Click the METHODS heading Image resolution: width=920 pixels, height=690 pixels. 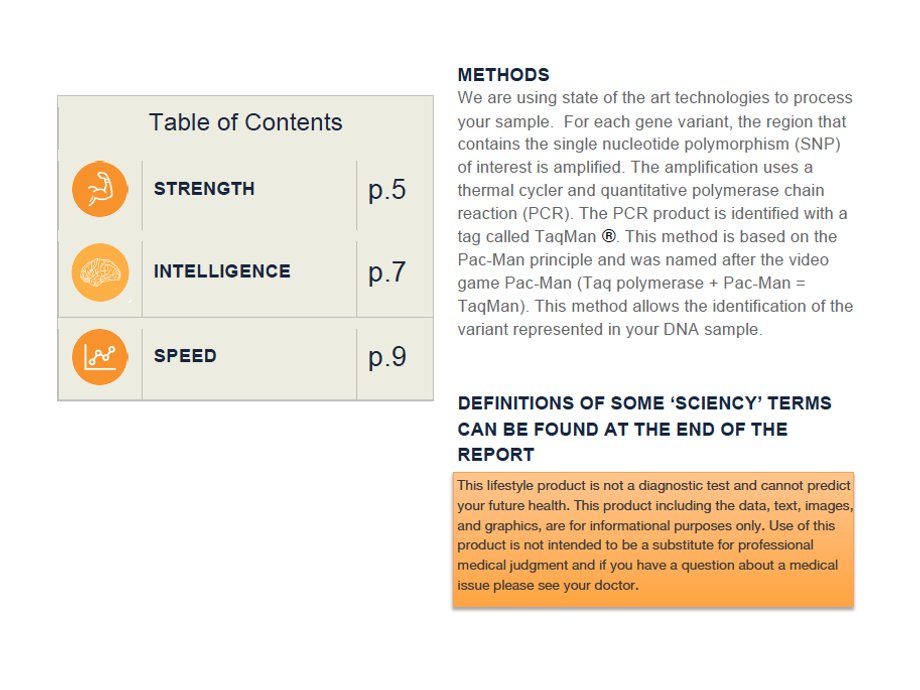pyautogui.click(x=503, y=75)
